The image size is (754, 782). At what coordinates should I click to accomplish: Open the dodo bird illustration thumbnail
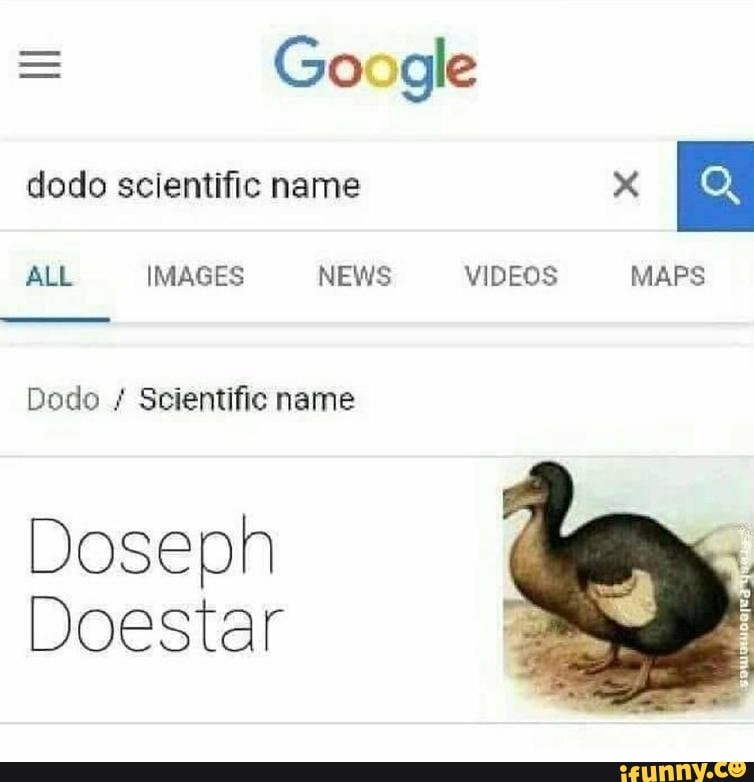(x=628, y=587)
